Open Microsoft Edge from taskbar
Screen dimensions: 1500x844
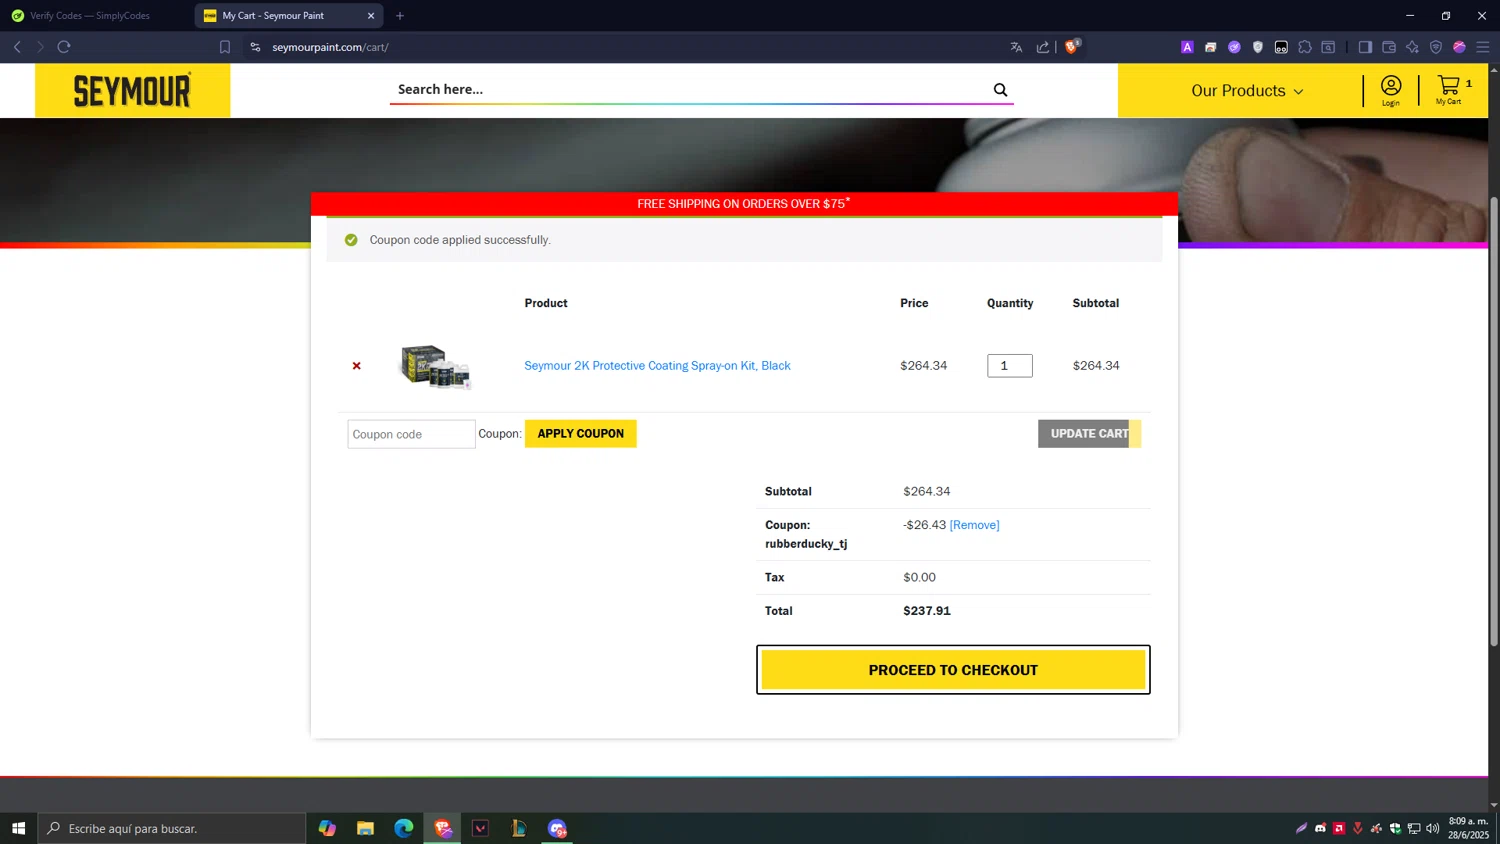point(404,828)
